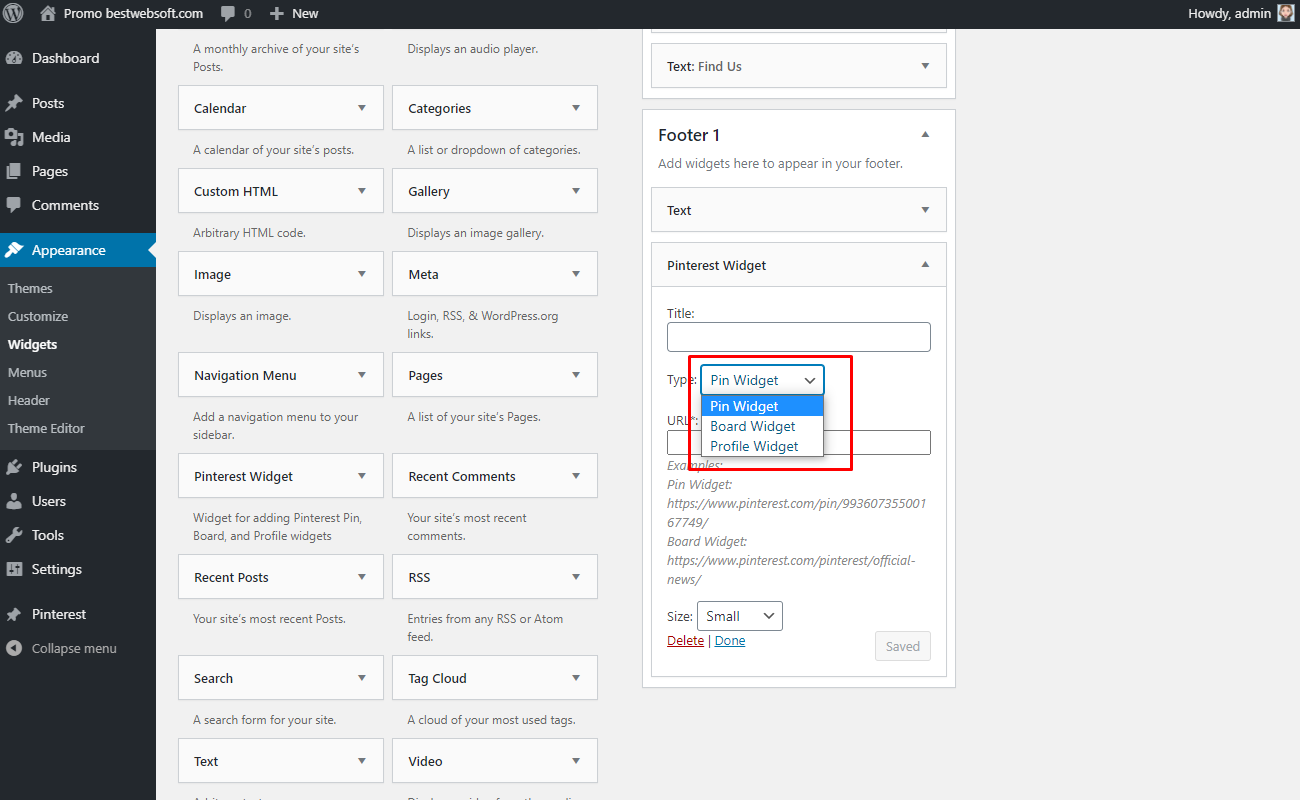The height and width of the screenshot is (800, 1300).
Task: Expand the Tag Cloud widget
Action: pos(576,678)
